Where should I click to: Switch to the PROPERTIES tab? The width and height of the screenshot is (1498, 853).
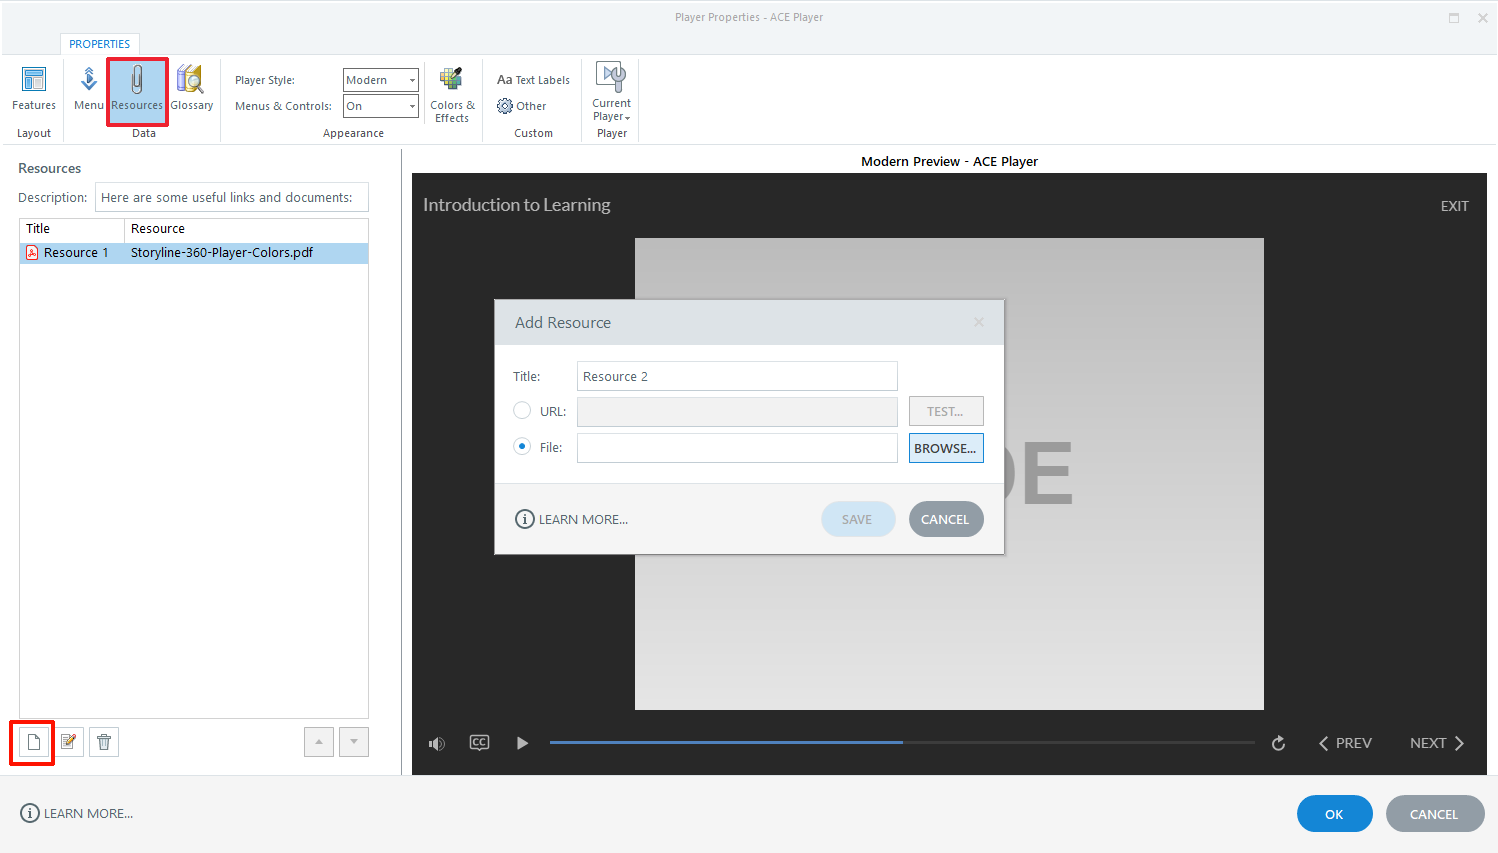(99, 43)
